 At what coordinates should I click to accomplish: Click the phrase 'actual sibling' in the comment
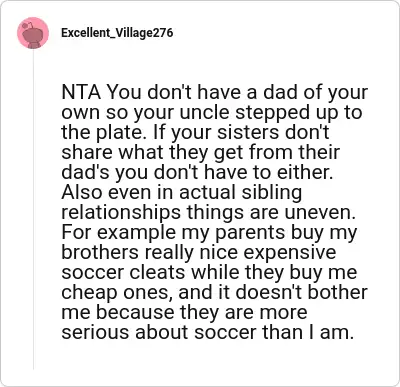(240, 192)
